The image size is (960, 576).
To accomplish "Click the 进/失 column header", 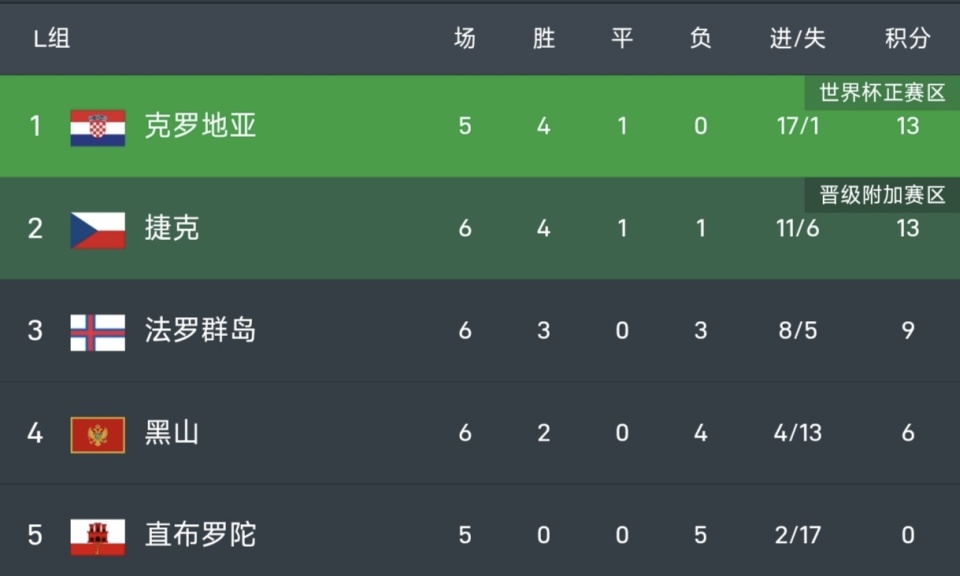I will pyautogui.click(x=797, y=39).
